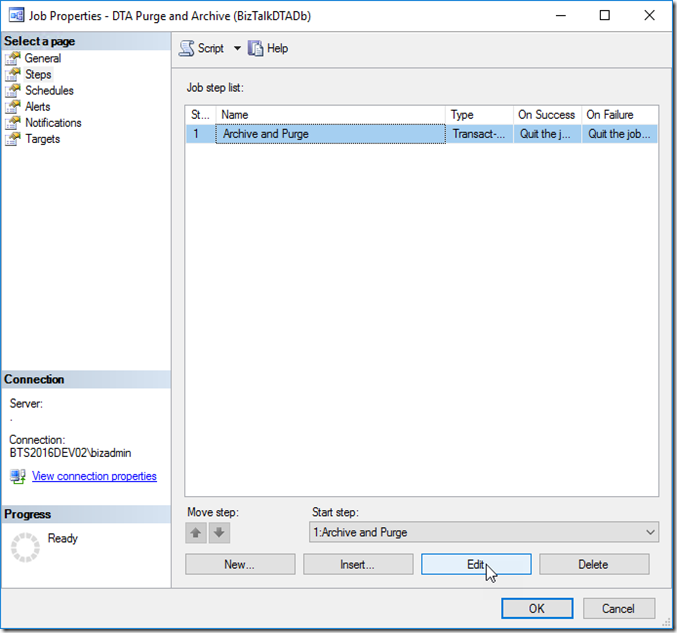Viewport: 677px width, 633px height.
Task: Move step up arrow button
Action: pos(196,533)
